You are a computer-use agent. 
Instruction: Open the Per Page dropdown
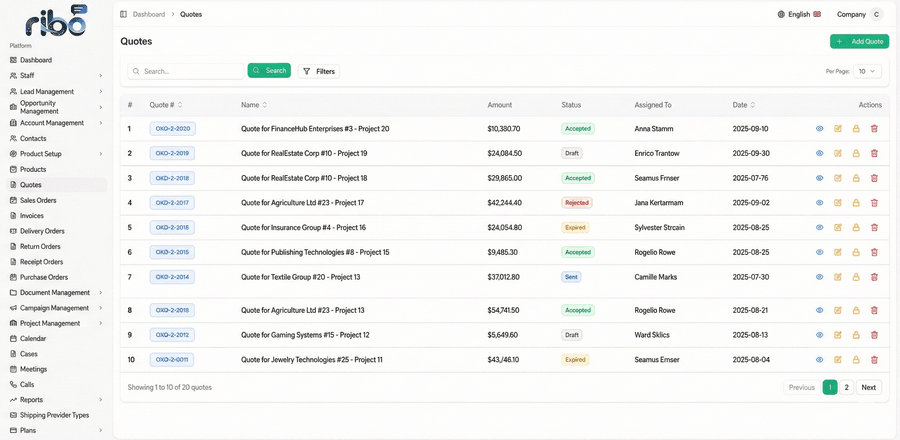[867, 71]
